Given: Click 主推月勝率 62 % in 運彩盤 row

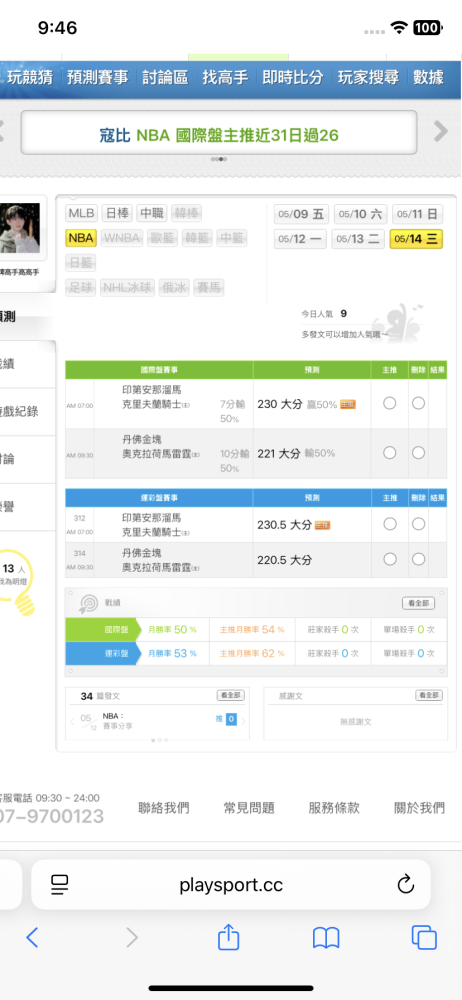Looking at the screenshot, I should coord(252,653).
